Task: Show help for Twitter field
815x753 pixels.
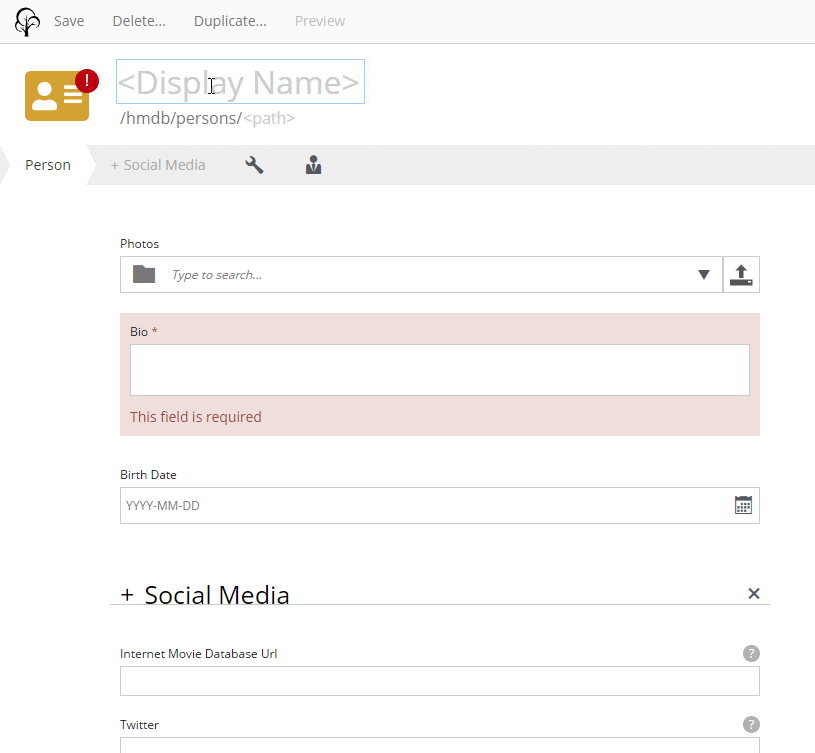Action: pos(751,724)
